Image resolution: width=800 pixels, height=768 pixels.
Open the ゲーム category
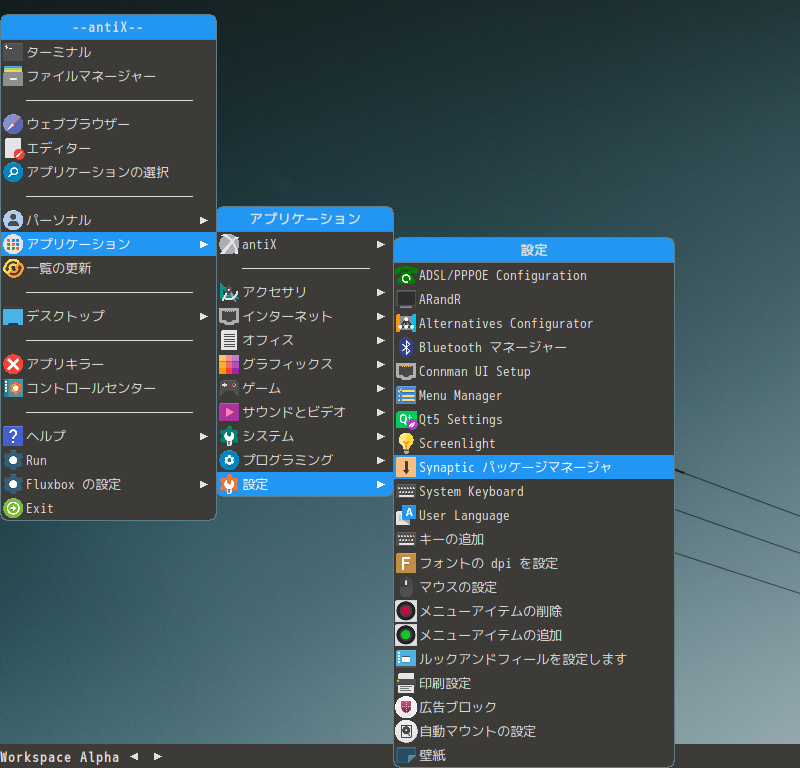(305, 388)
